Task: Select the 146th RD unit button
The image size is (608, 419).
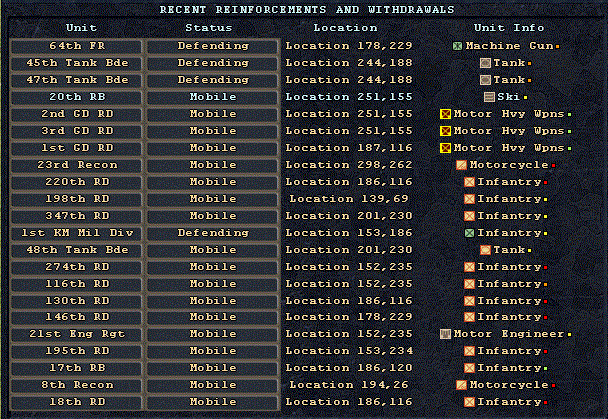Action: click(76, 317)
